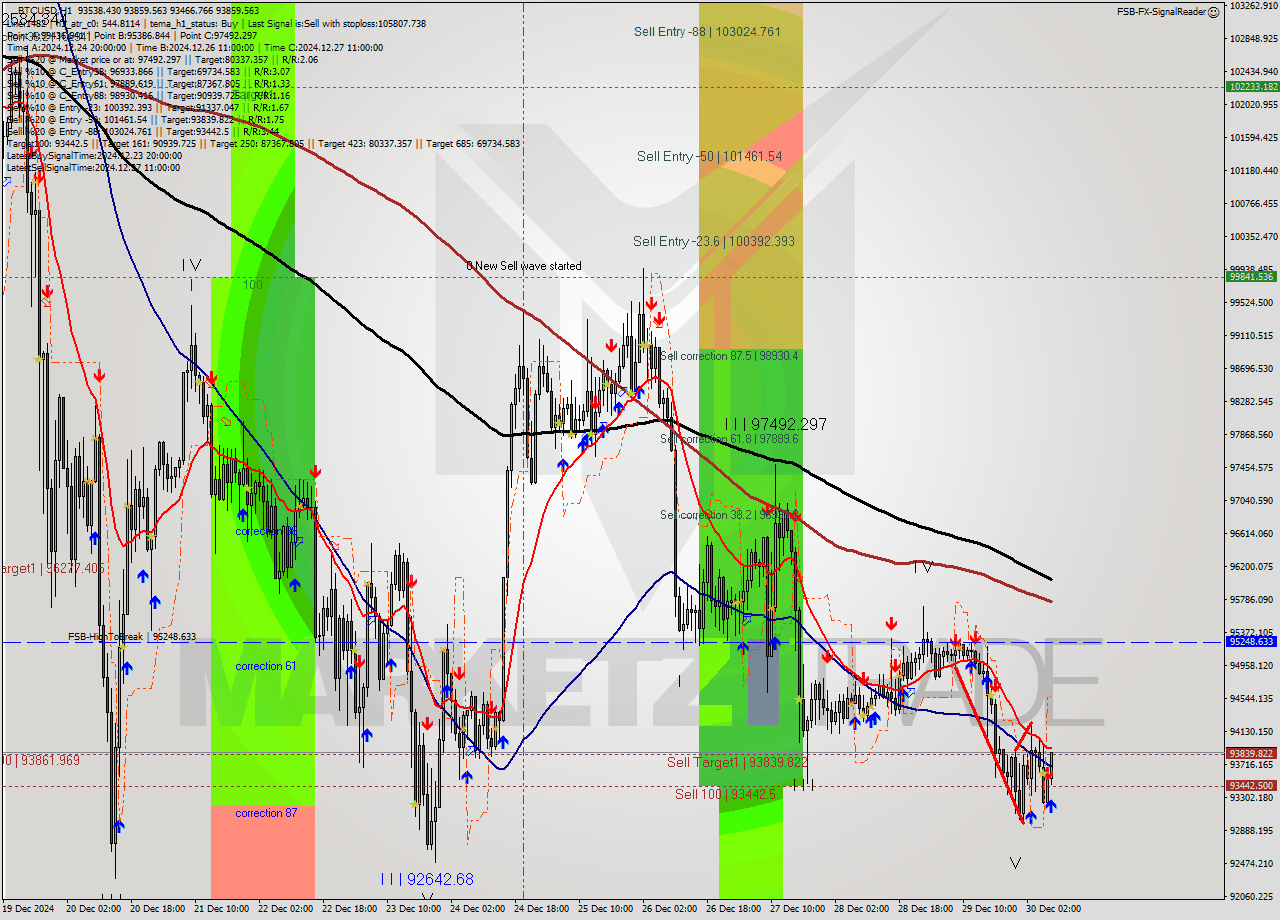The image size is (1280, 920).
Task: Click the 'Time C:2024.12.27 11:00:00' text
Action: 324,48
